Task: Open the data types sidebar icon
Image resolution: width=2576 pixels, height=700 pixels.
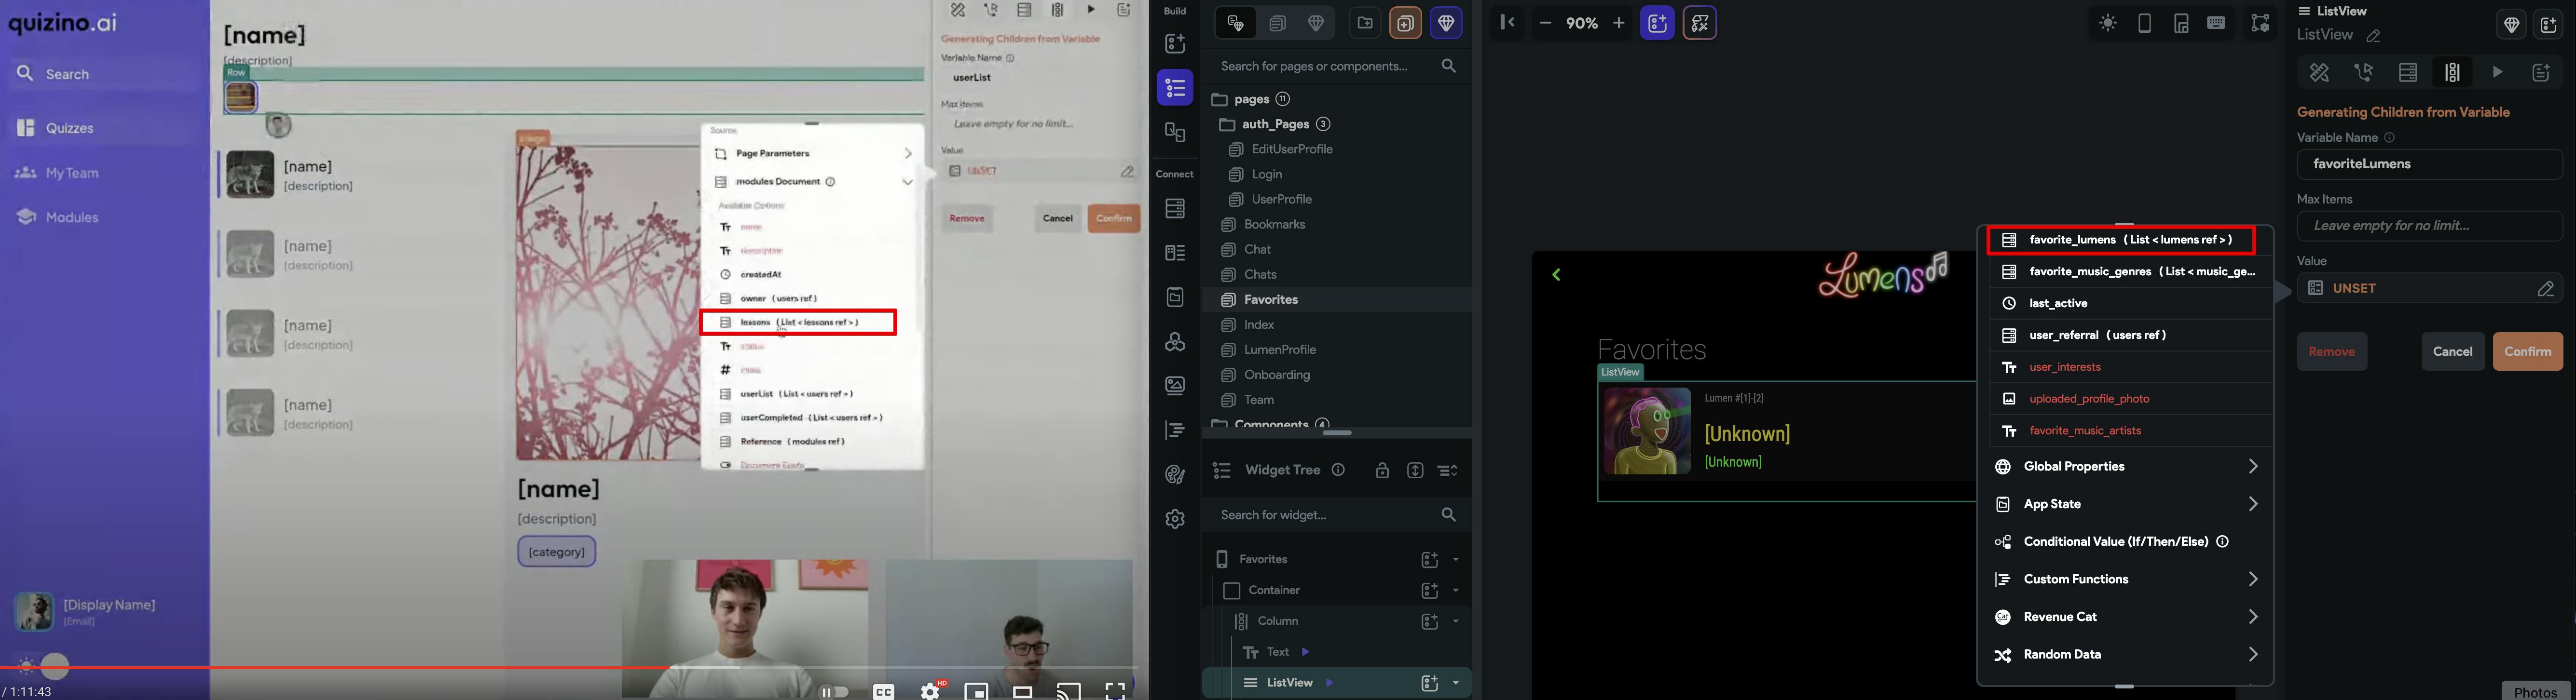Action: pyautogui.click(x=1175, y=253)
